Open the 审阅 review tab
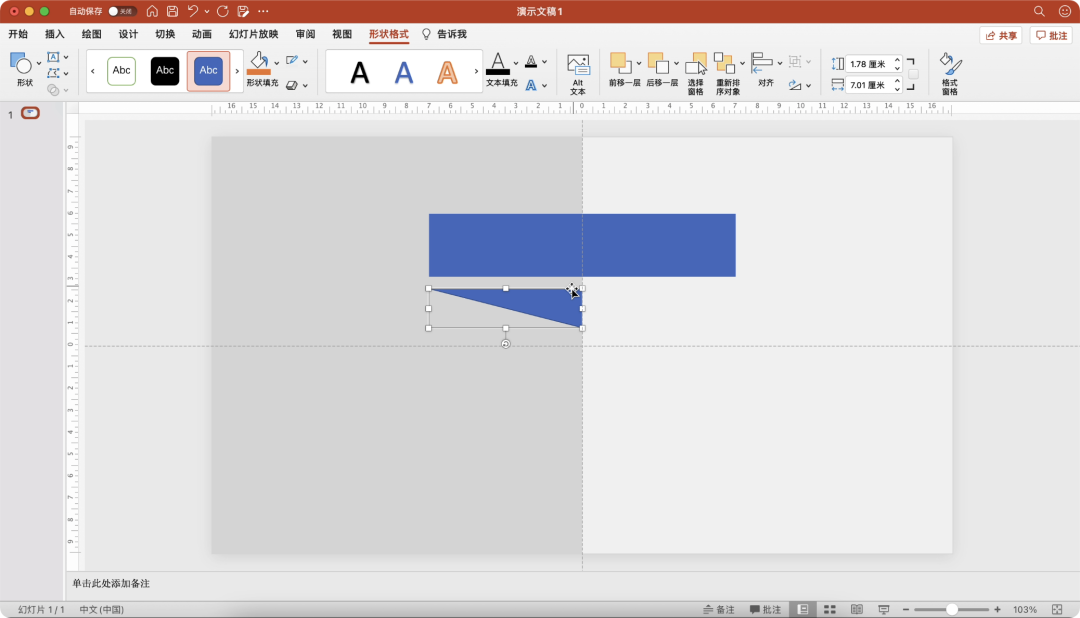 (305, 34)
